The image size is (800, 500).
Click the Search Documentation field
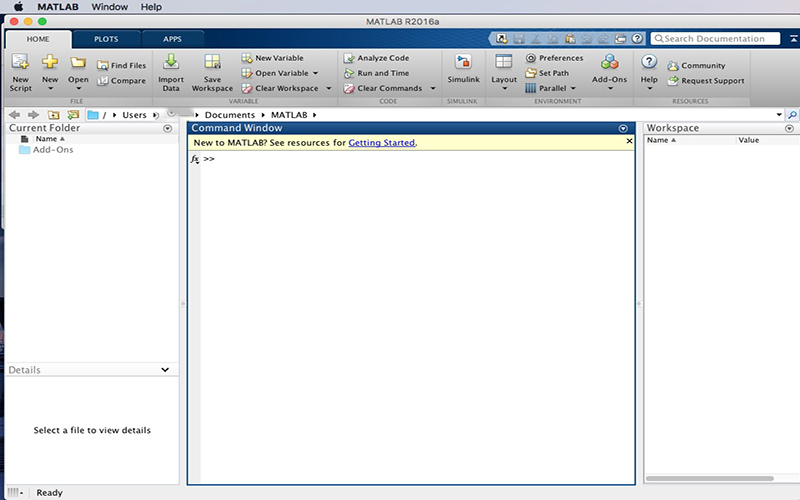(715, 39)
